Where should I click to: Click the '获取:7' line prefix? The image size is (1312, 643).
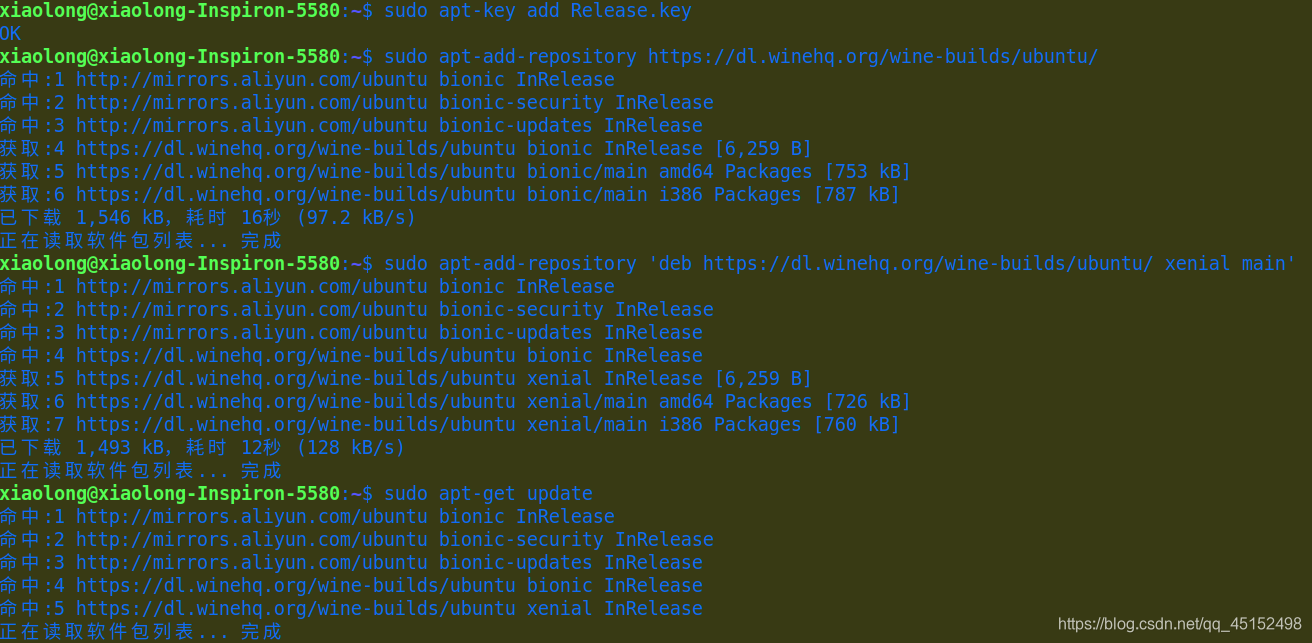coord(32,425)
